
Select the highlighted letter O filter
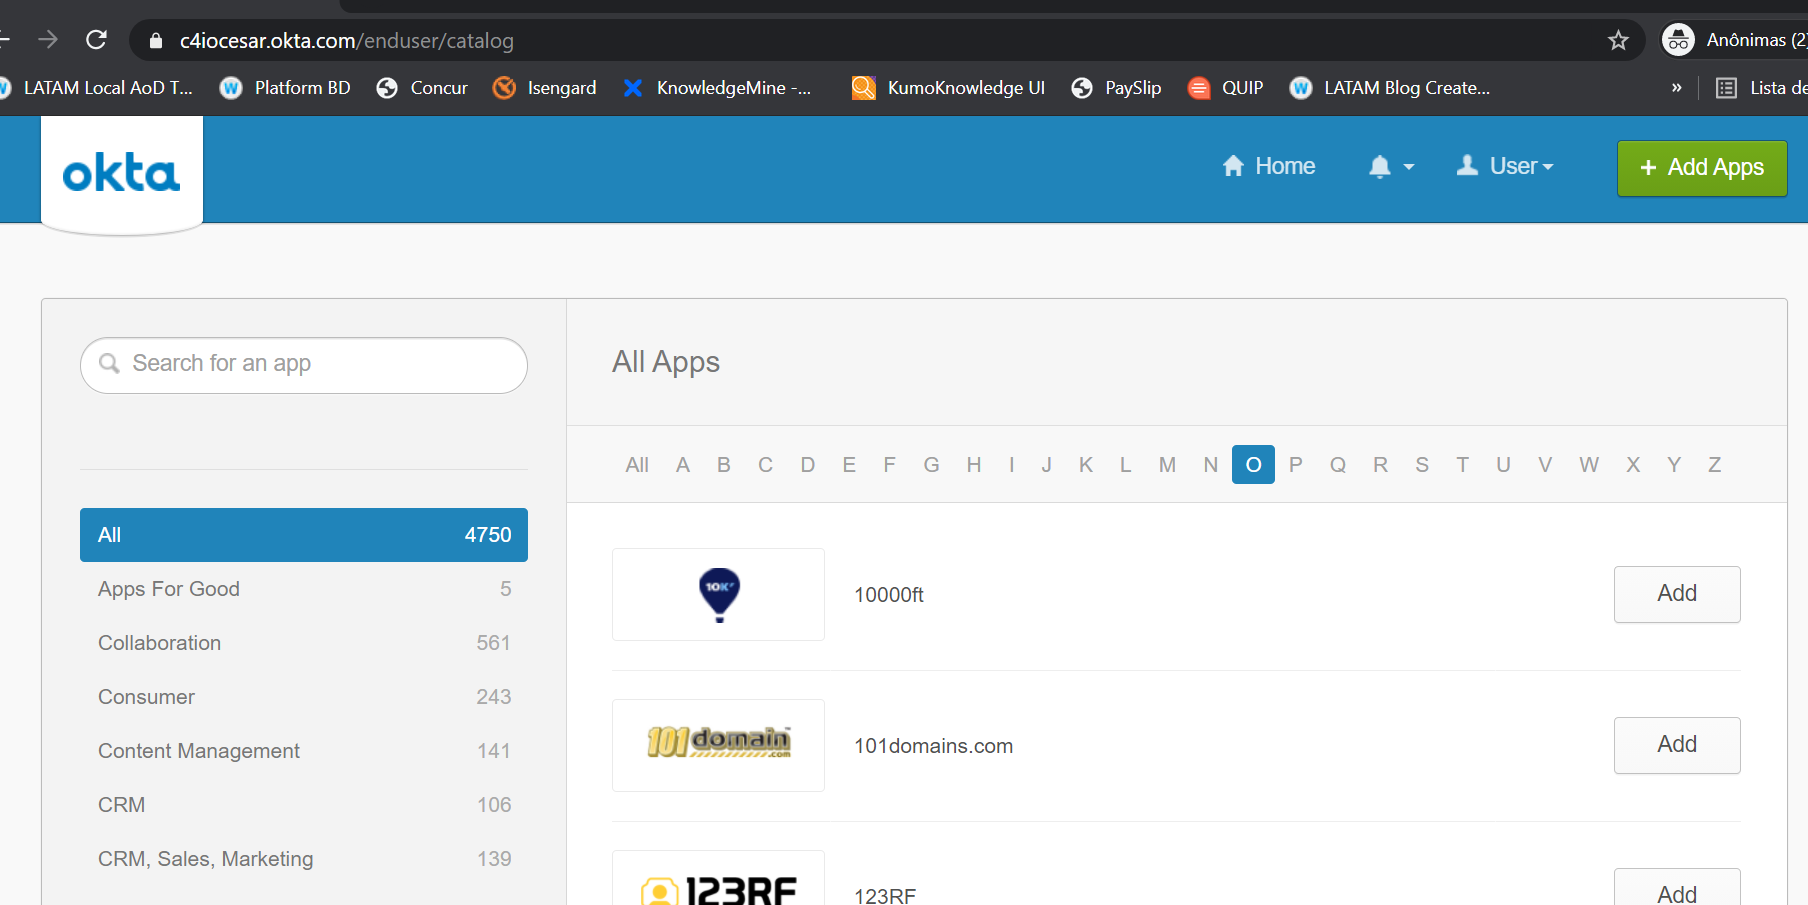1253,465
